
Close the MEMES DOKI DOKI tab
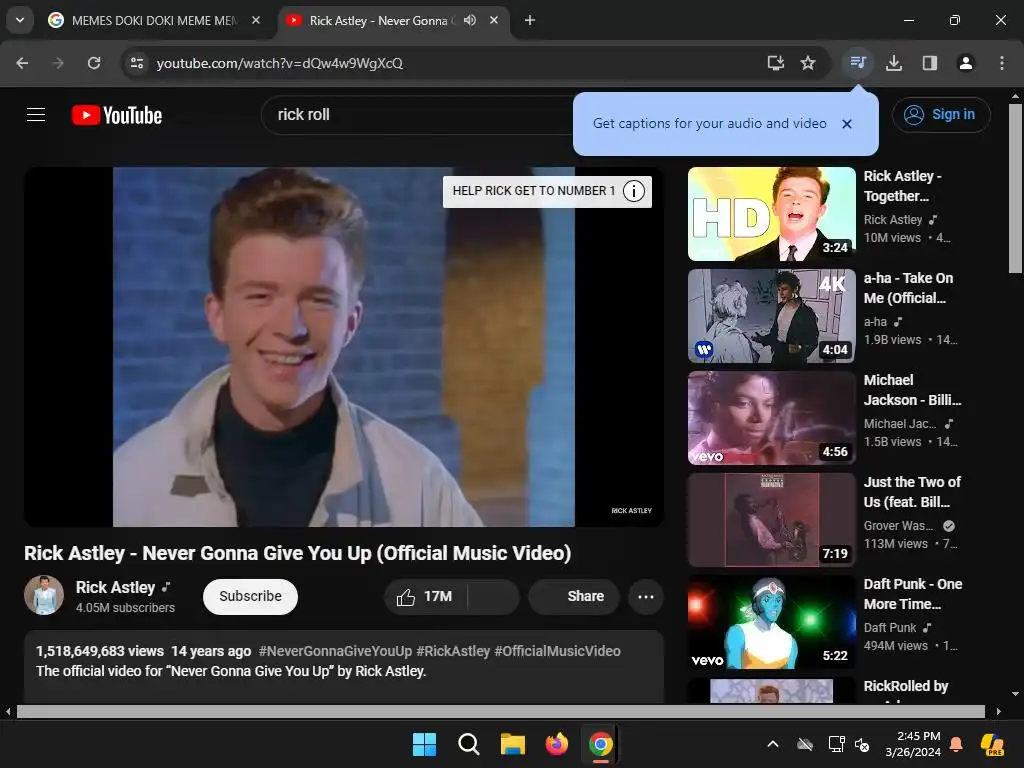[x=256, y=20]
